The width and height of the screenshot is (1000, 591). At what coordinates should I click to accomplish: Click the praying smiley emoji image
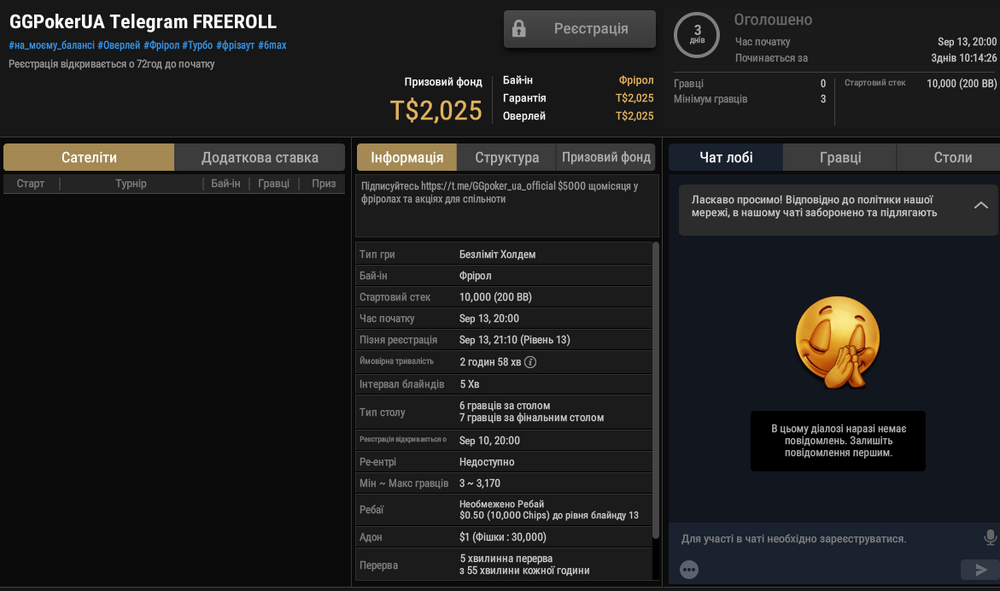837,342
